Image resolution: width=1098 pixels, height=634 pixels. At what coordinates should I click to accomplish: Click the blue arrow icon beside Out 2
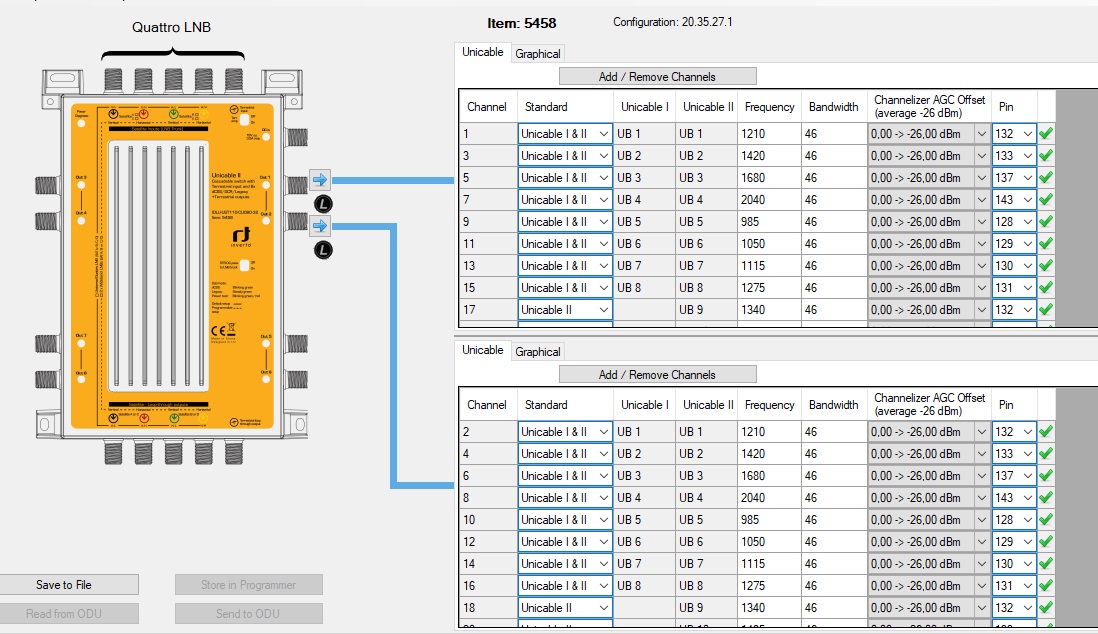click(320, 225)
